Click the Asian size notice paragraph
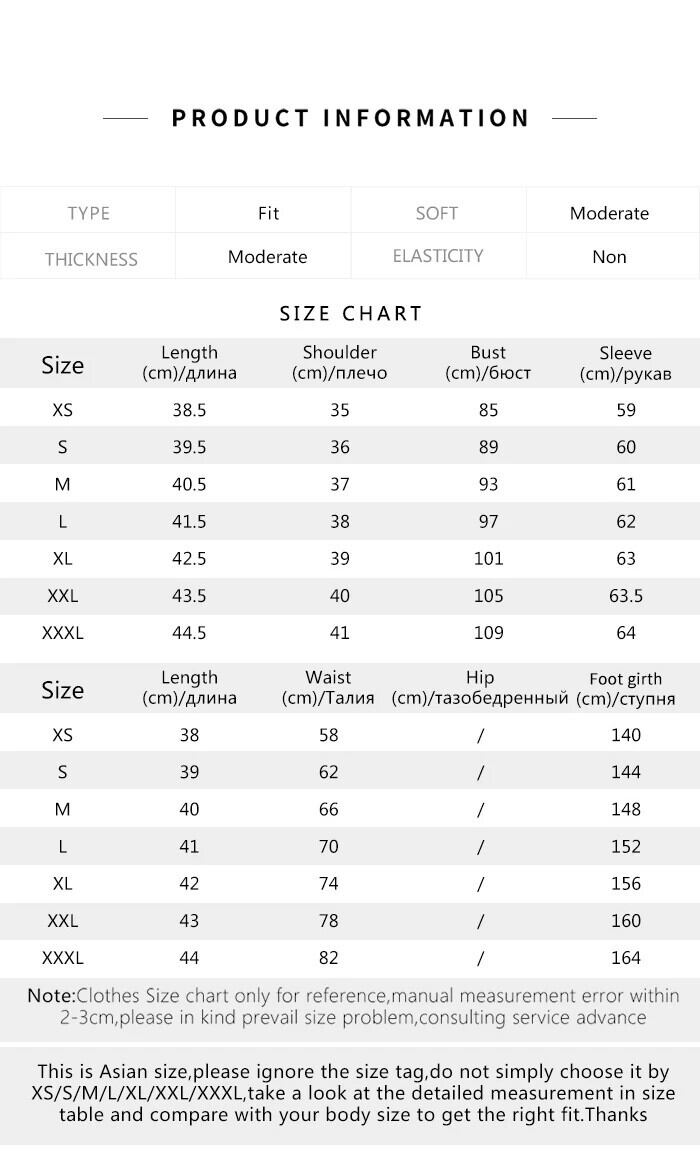700x1161 pixels. pyautogui.click(x=353, y=1093)
